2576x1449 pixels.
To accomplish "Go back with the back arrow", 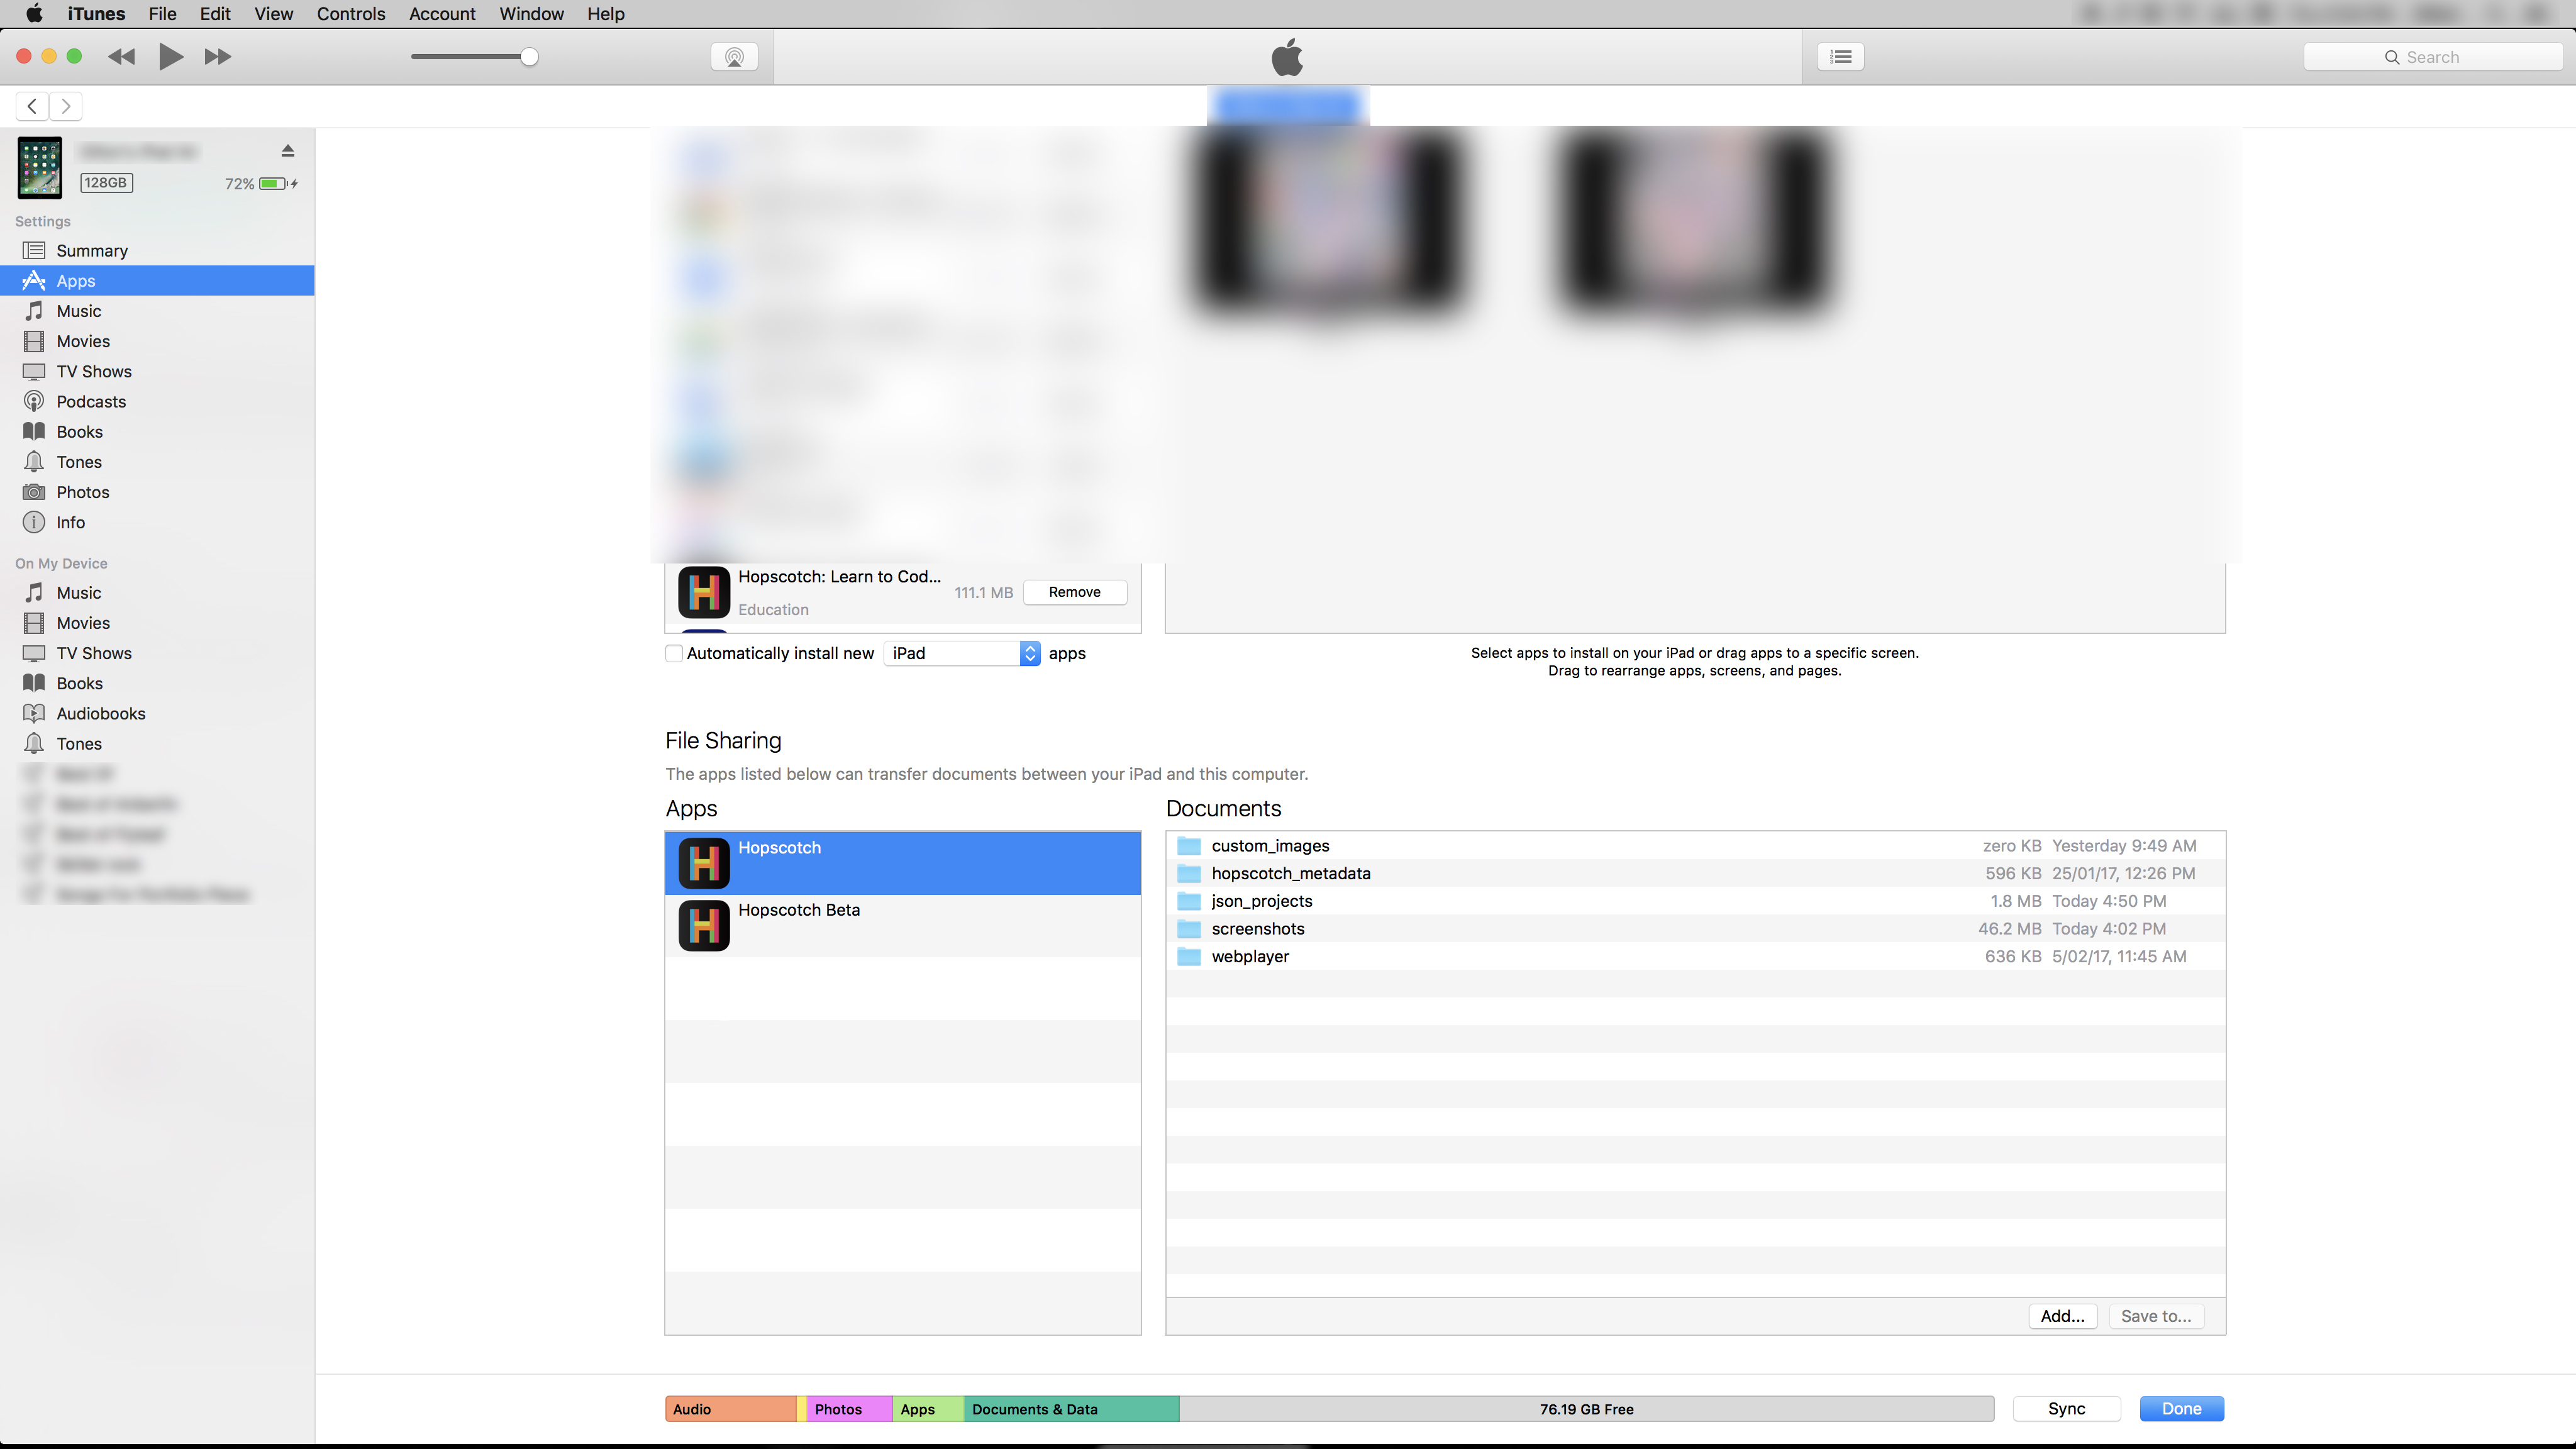I will 32,106.
